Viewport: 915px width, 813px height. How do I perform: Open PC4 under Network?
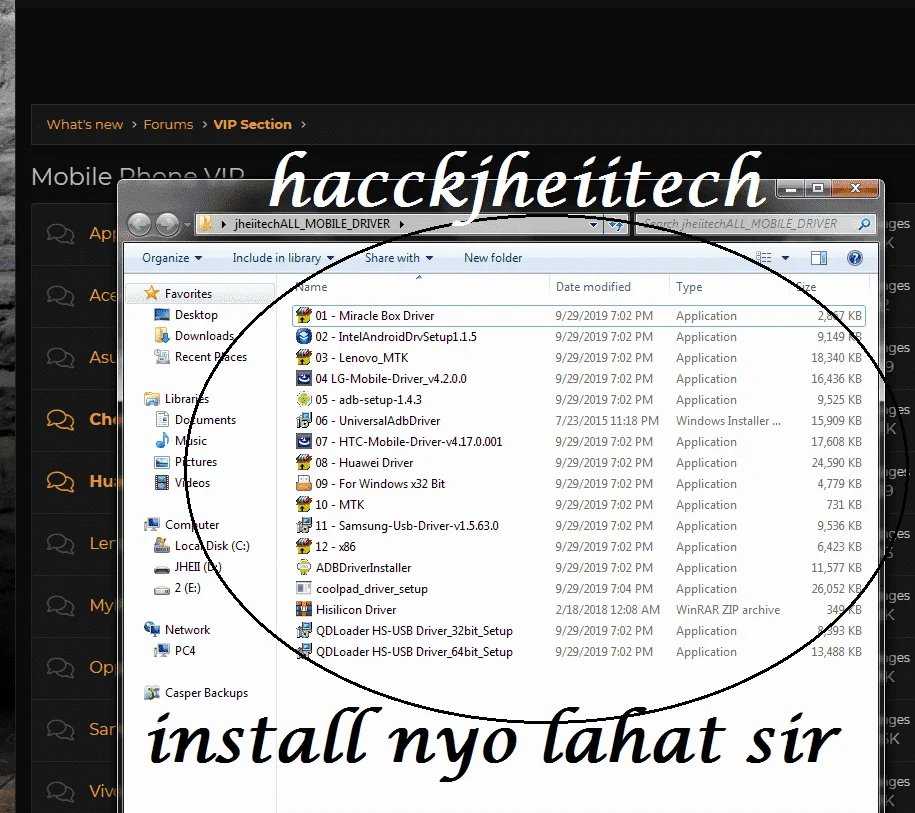click(185, 651)
